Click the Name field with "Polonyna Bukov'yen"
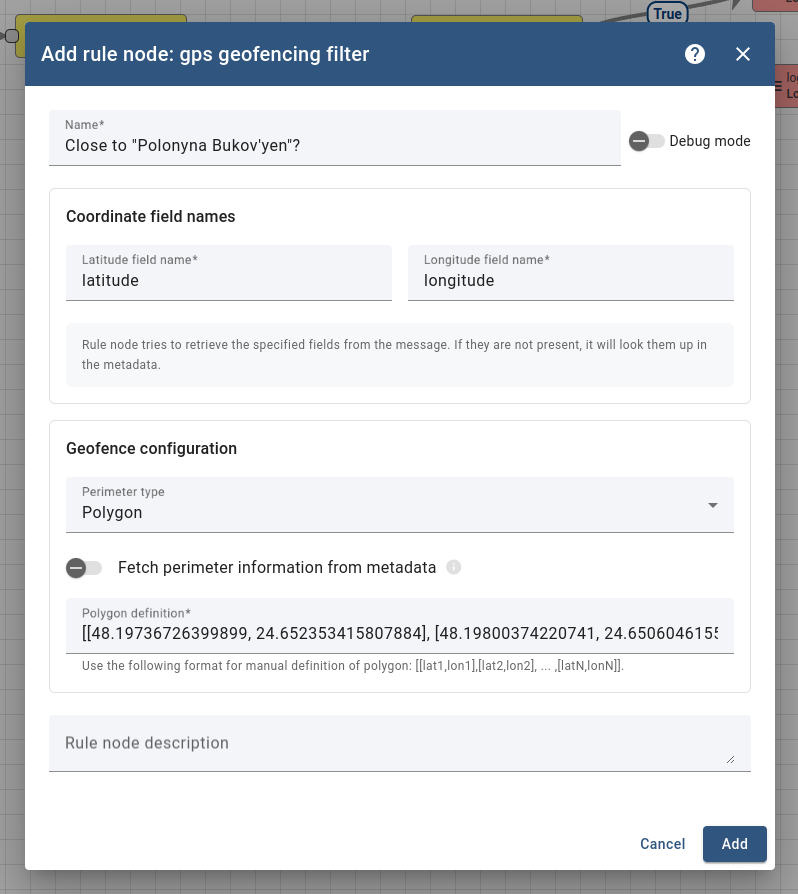The width and height of the screenshot is (798, 894). point(335,145)
